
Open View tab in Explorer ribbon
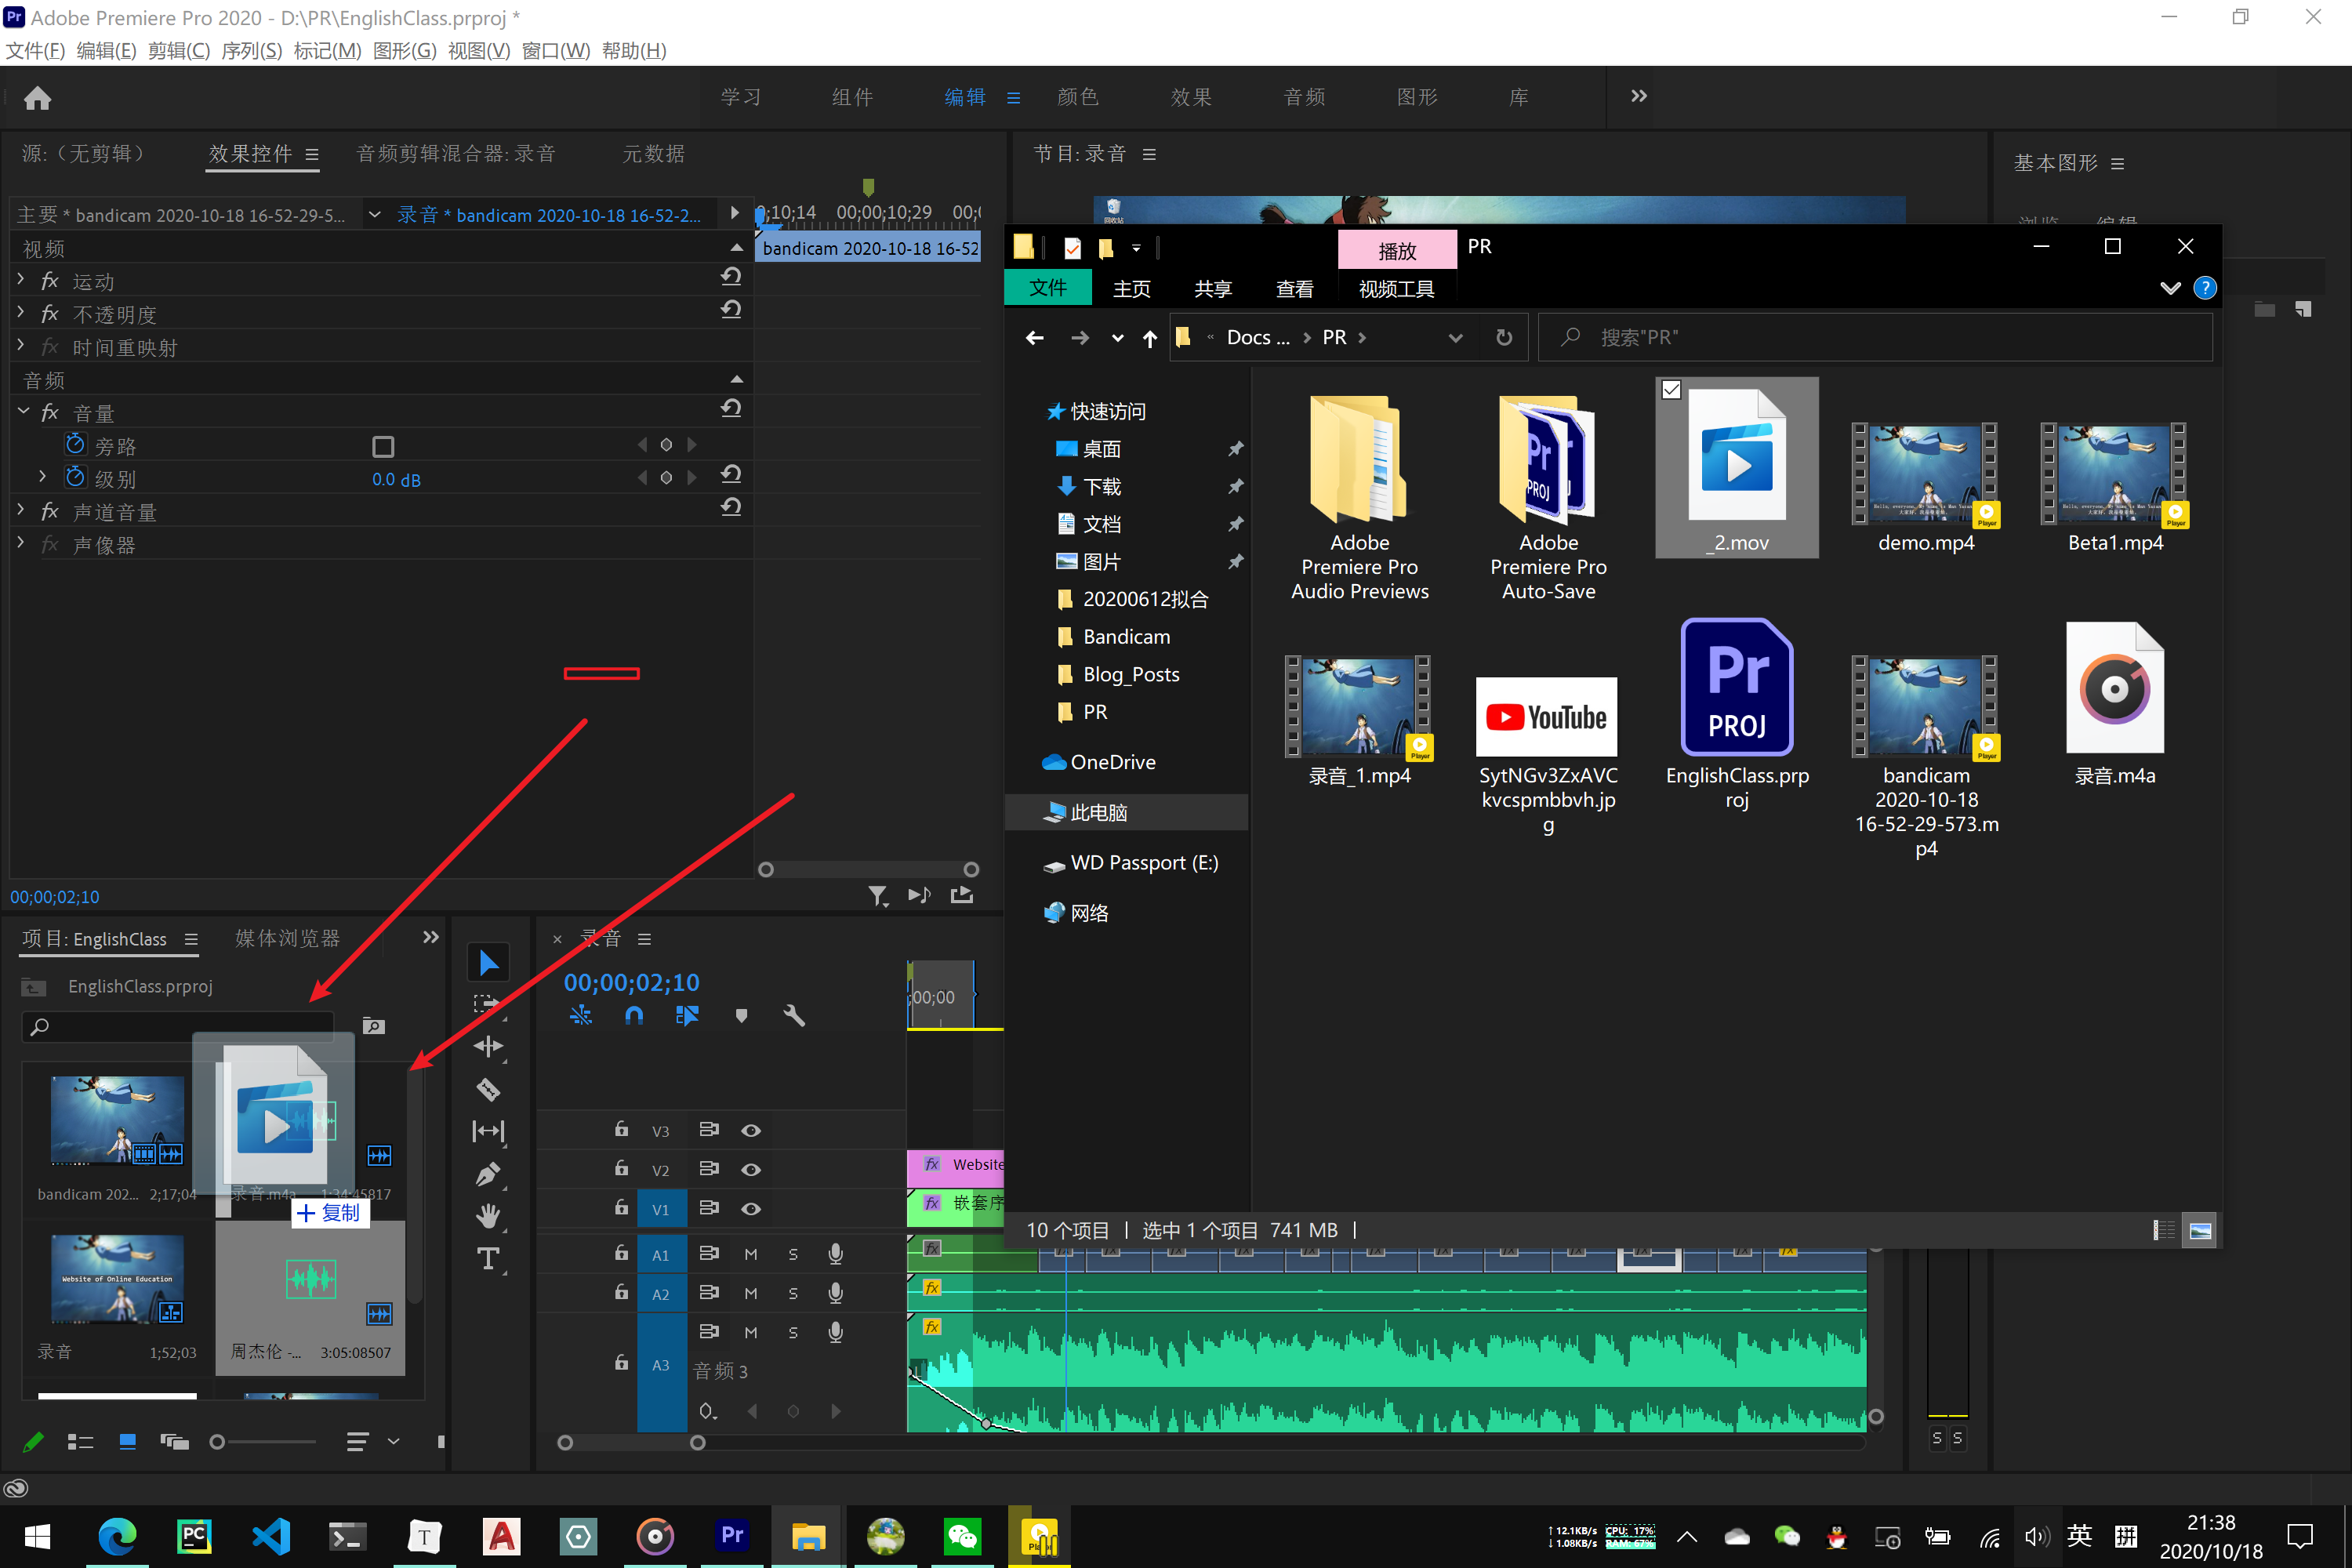click(1294, 289)
